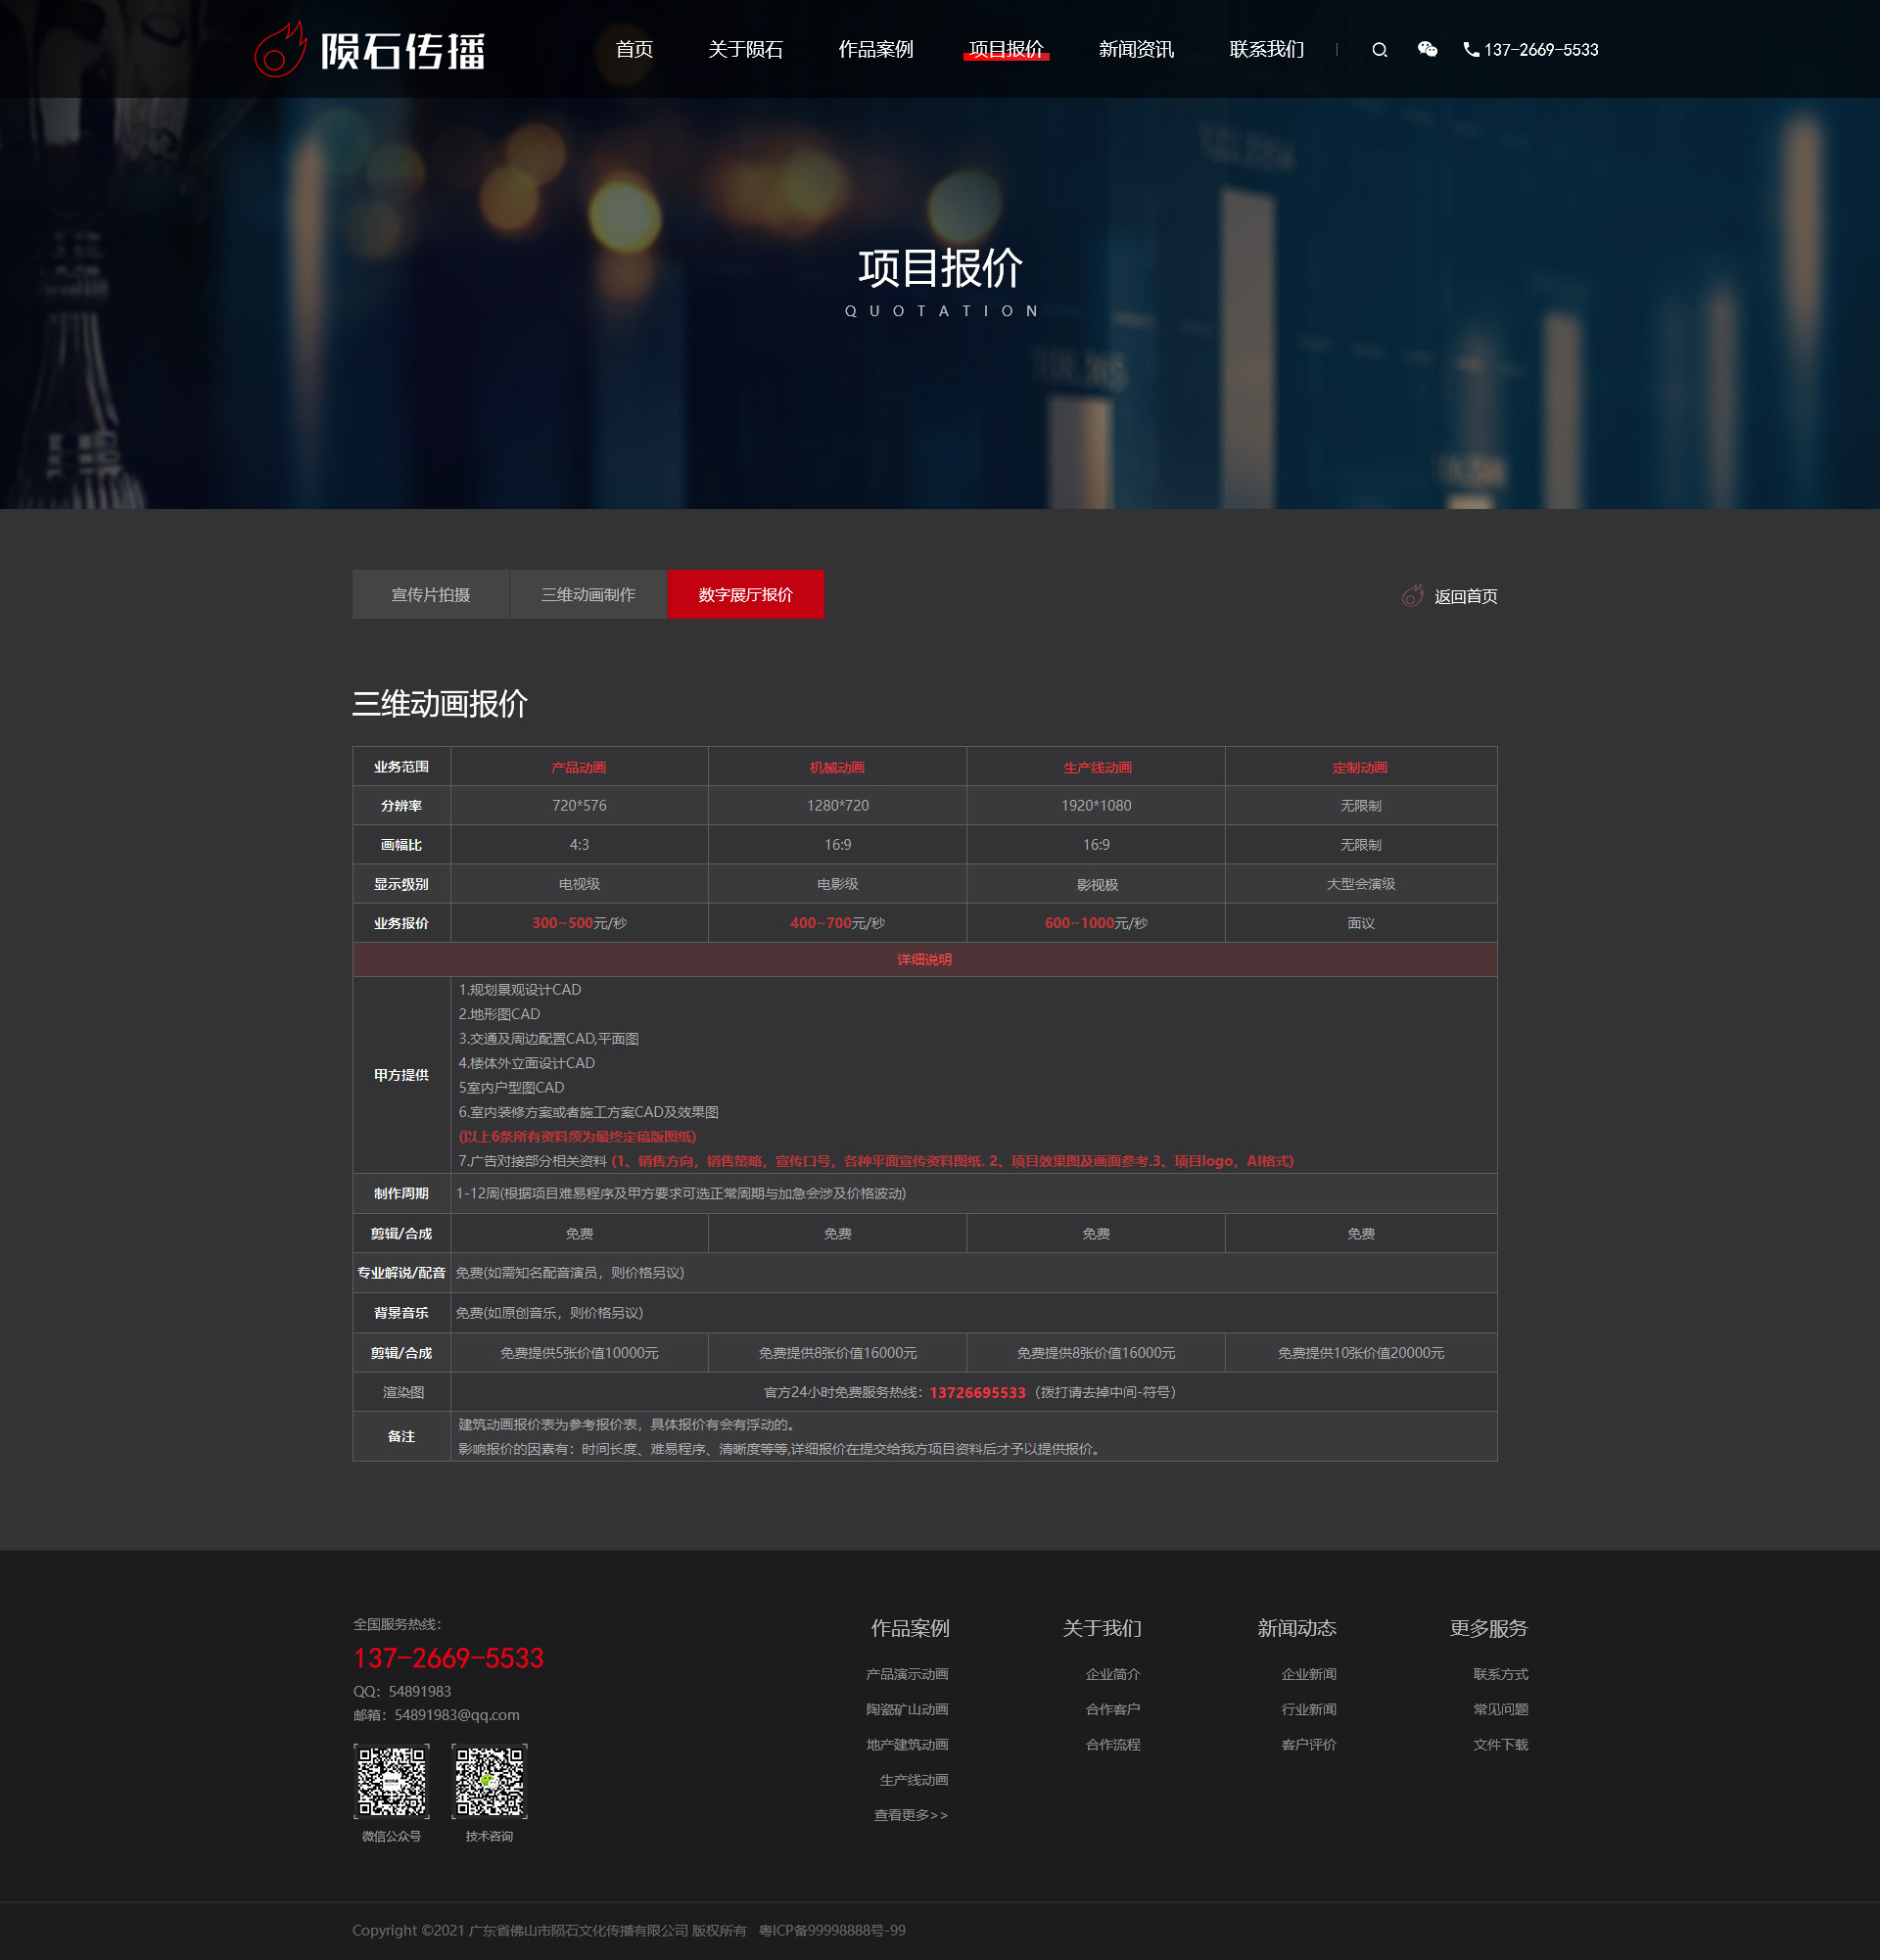Select the 数字展厅报价 tab

pos(745,595)
